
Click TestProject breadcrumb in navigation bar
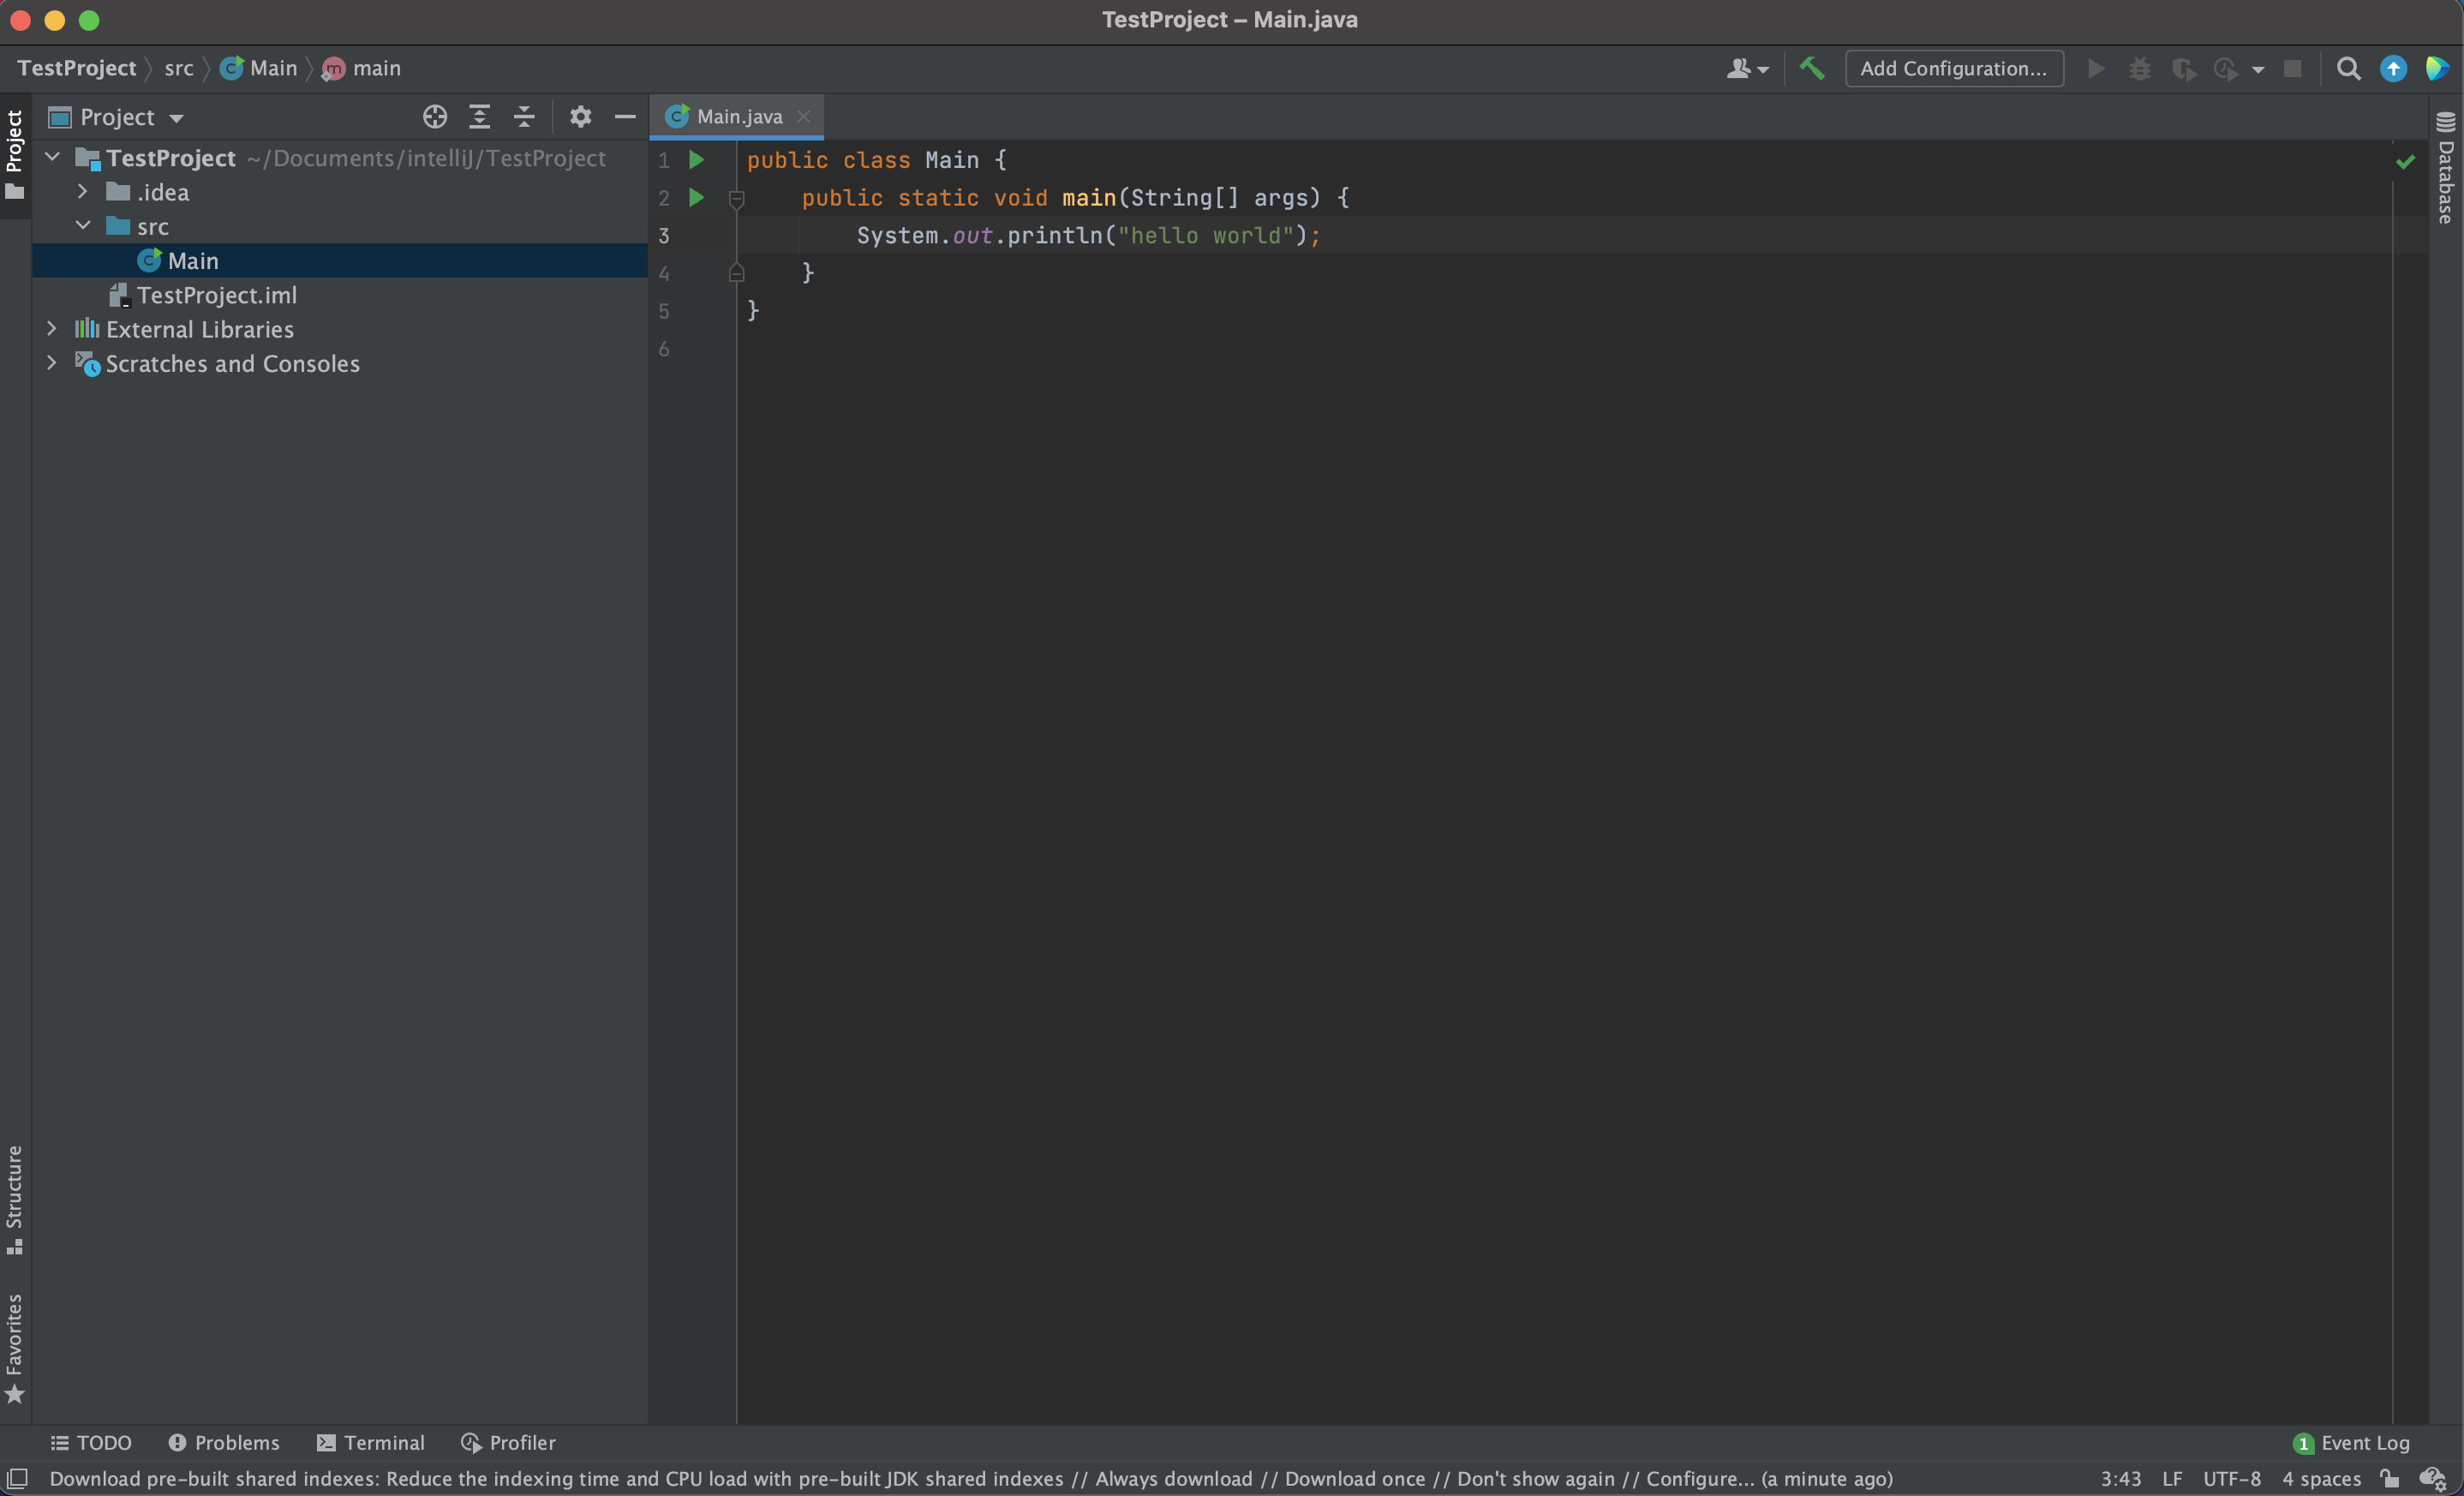point(77,68)
